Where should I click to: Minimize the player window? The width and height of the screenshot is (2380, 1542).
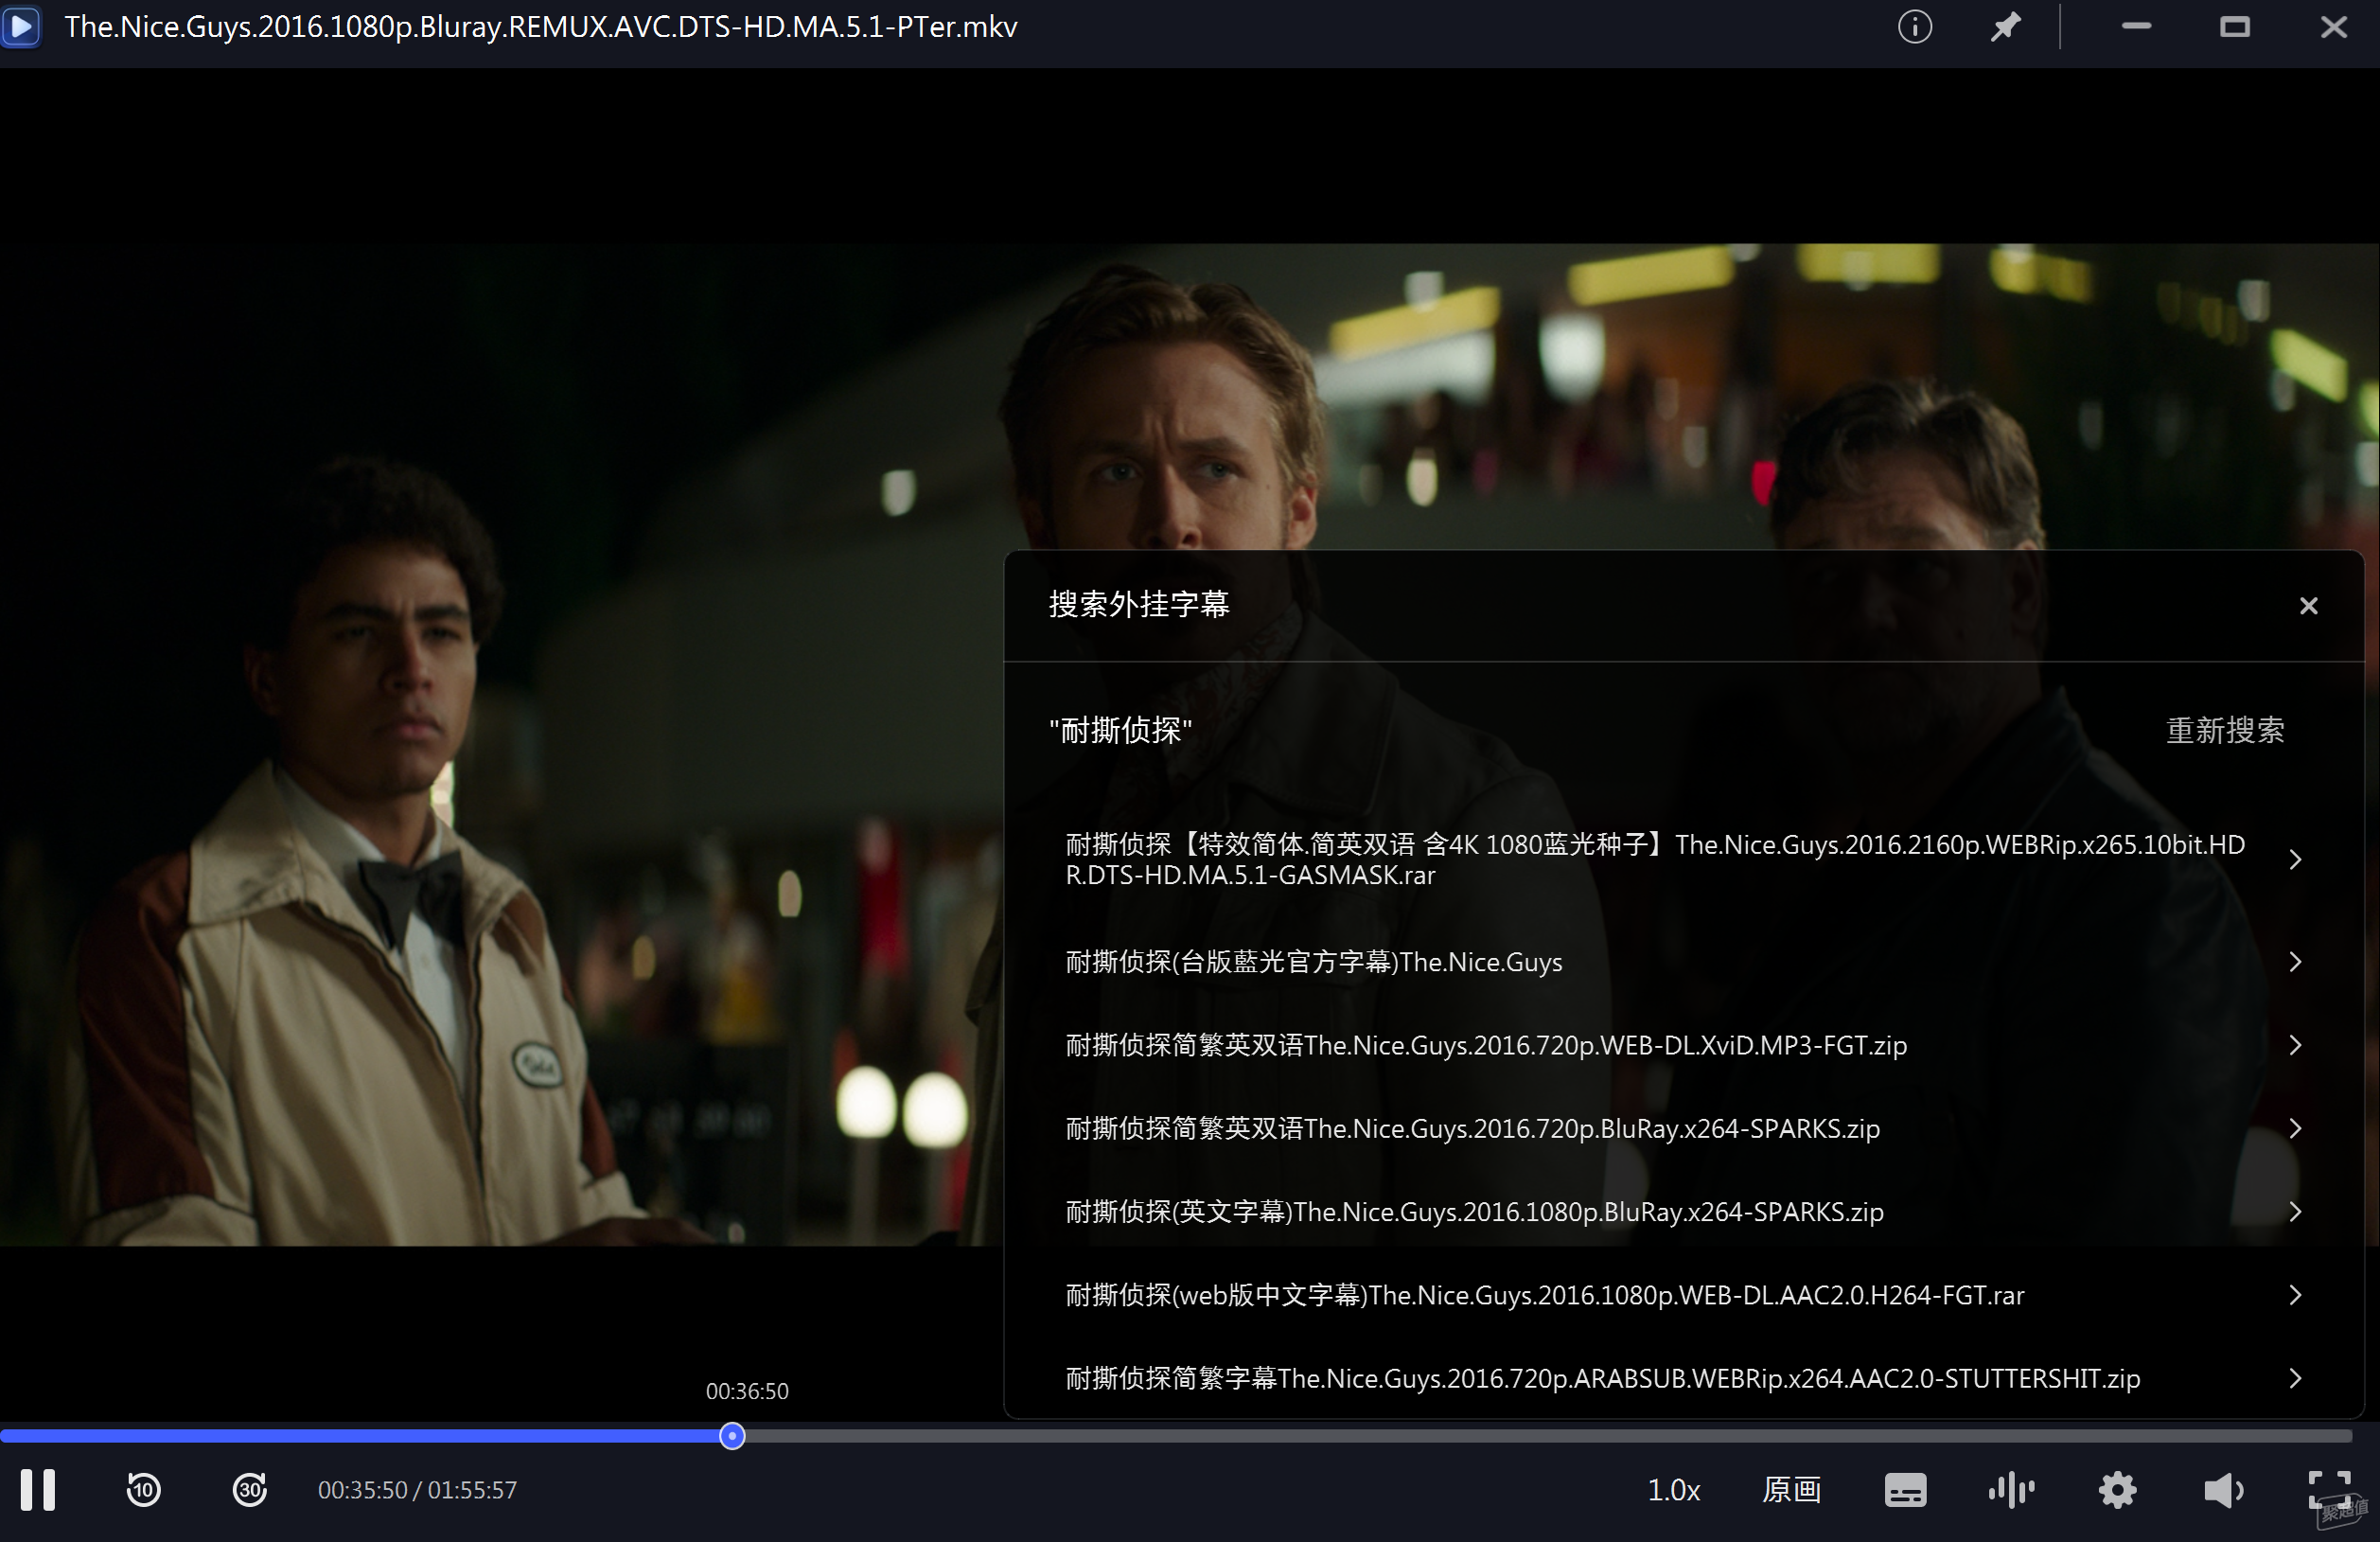(x=2136, y=27)
